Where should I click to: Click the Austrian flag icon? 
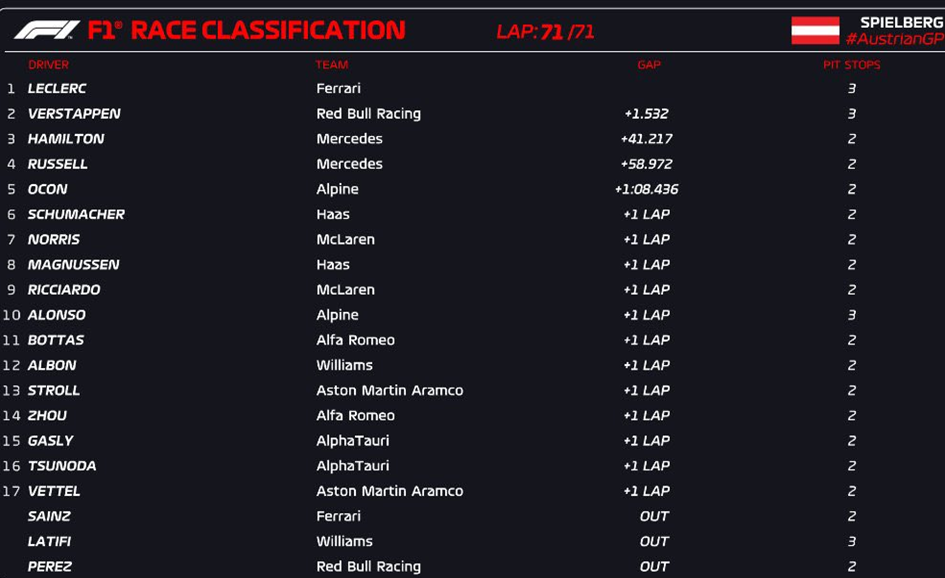point(815,30)
